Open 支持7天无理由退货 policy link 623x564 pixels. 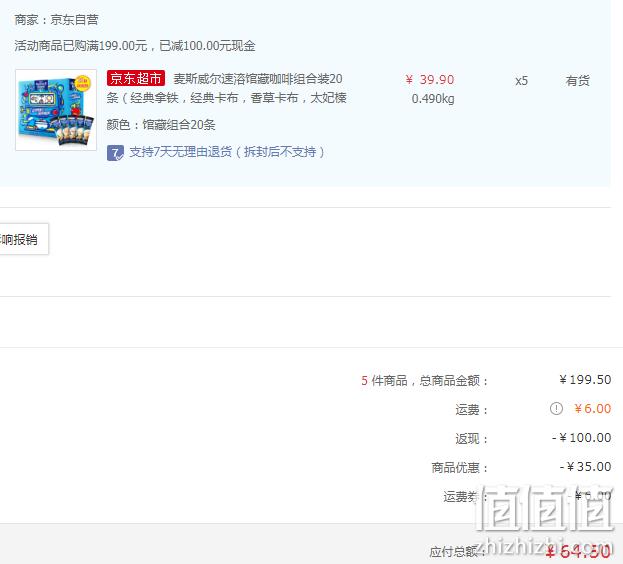coord(226,152)
